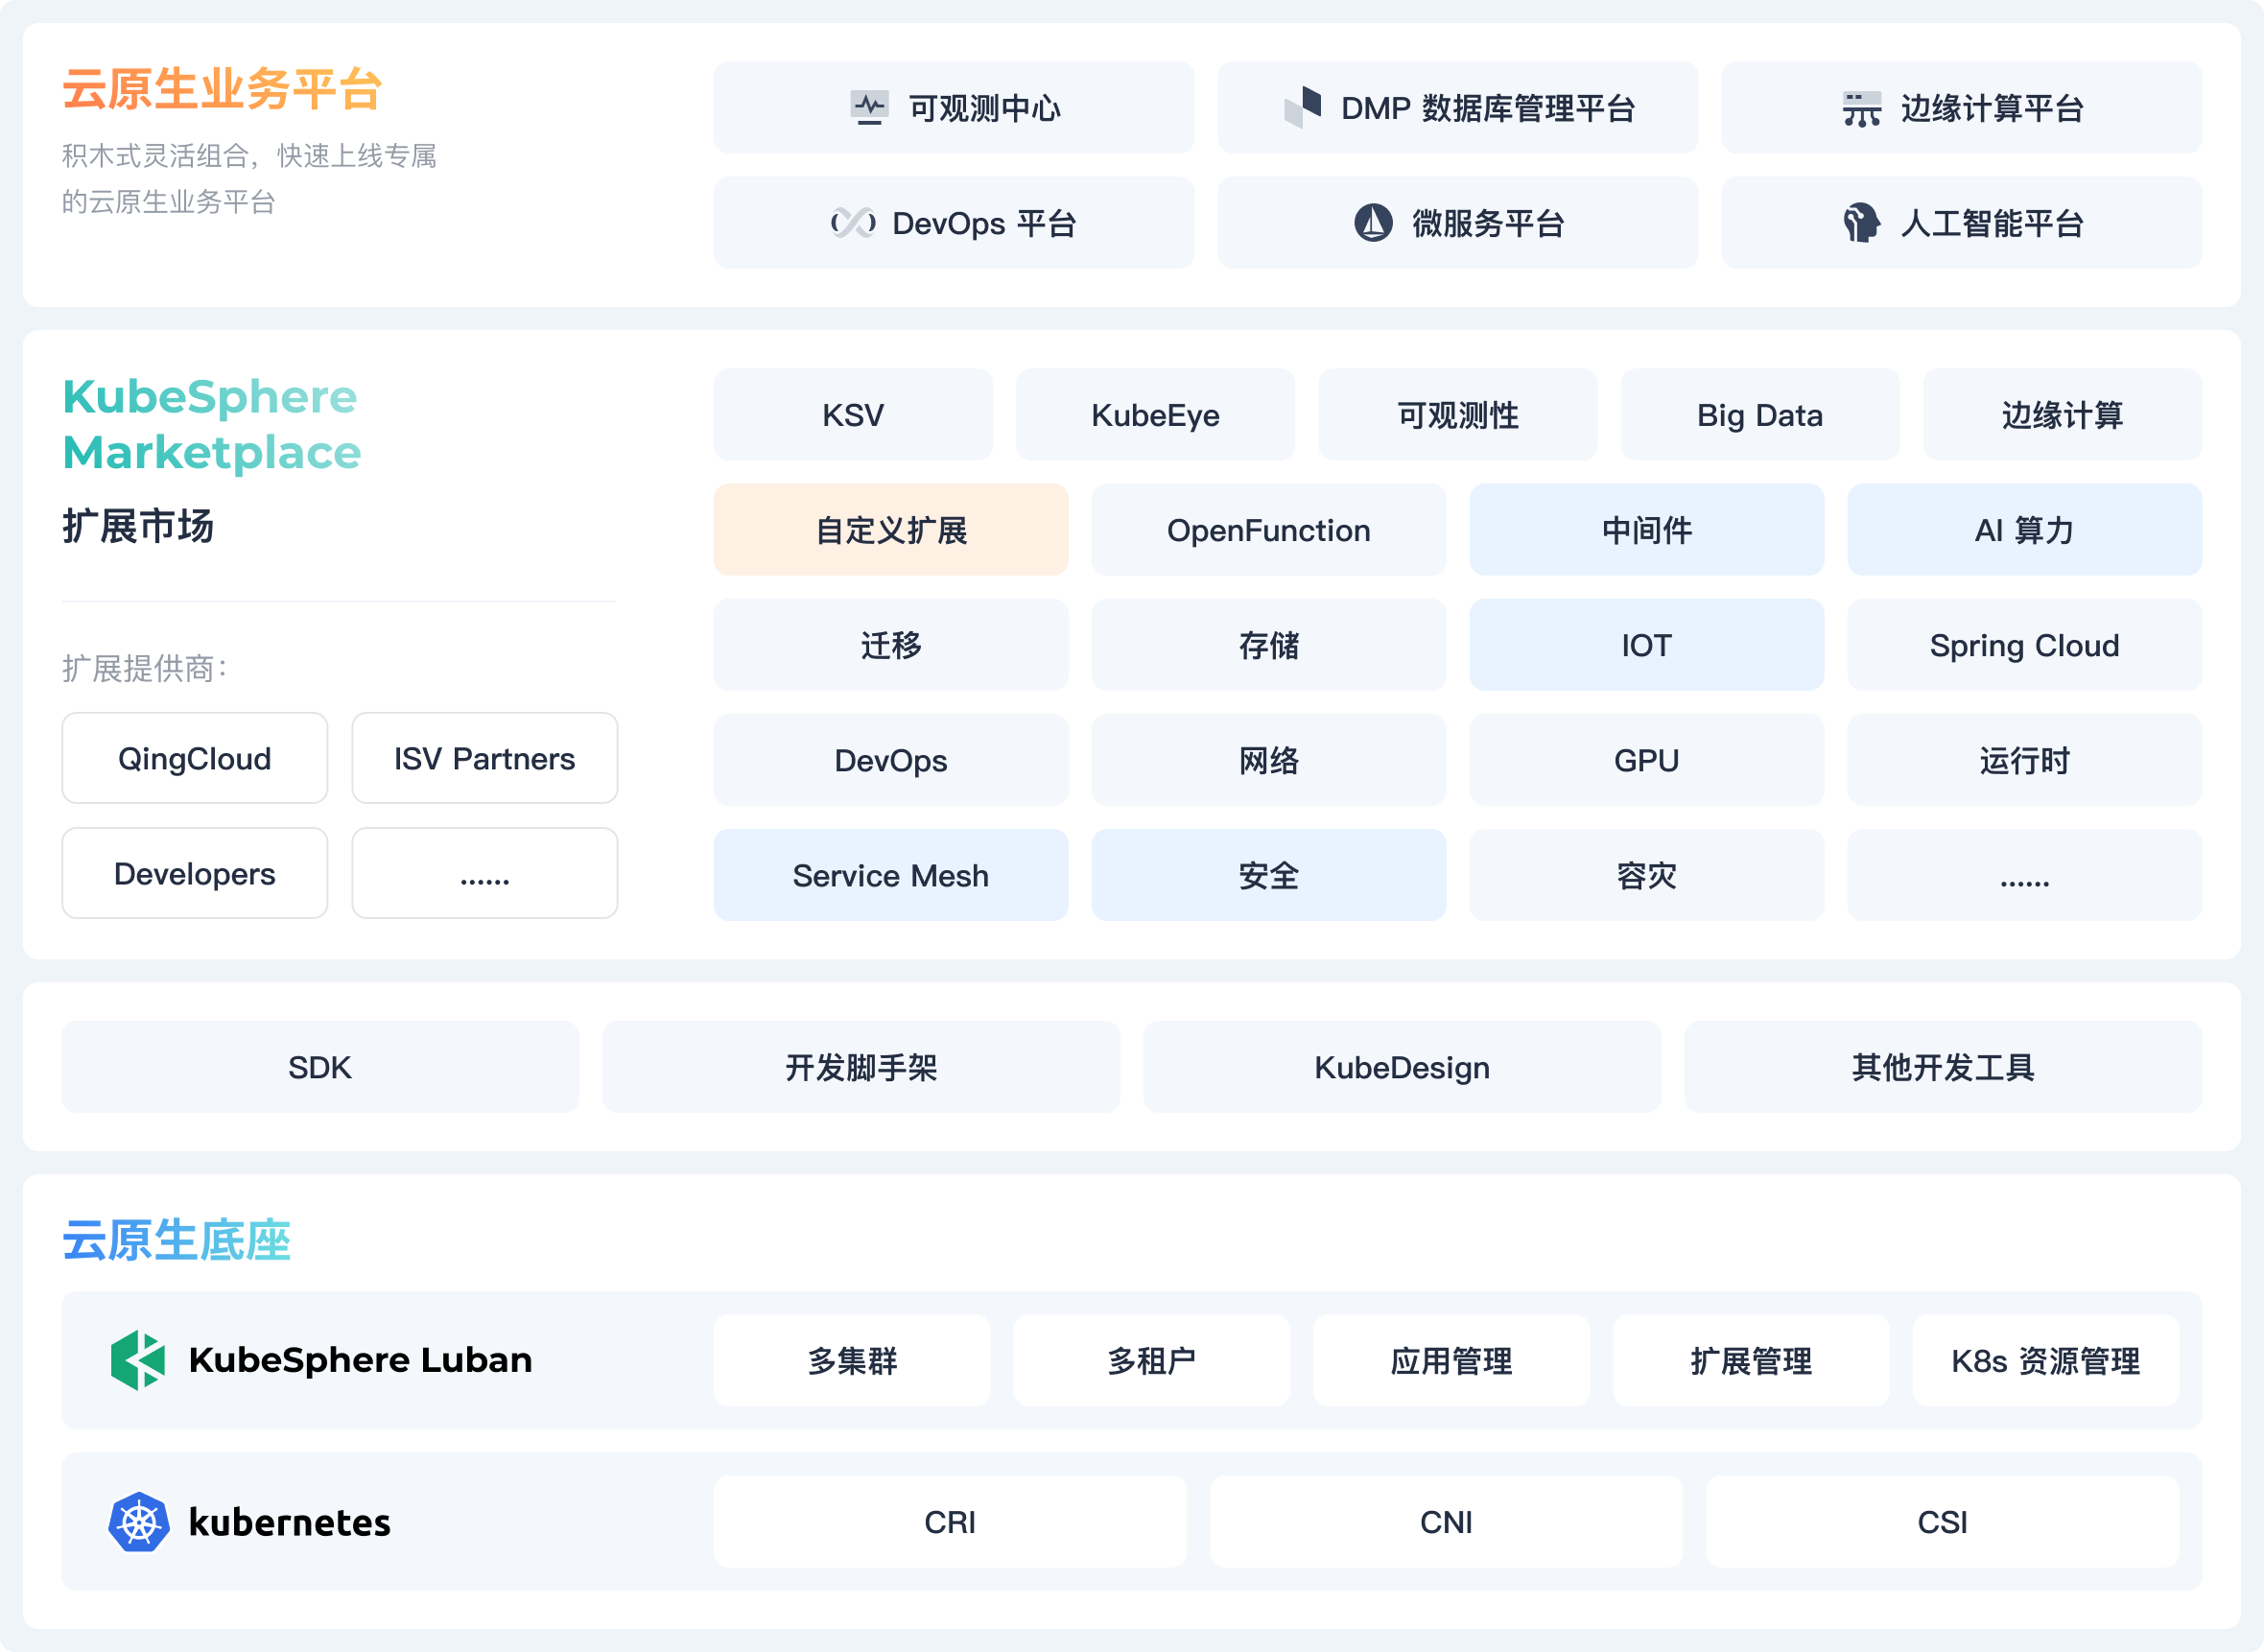Click the Kubernetes helm wheel logo

tap(138, 1522)
